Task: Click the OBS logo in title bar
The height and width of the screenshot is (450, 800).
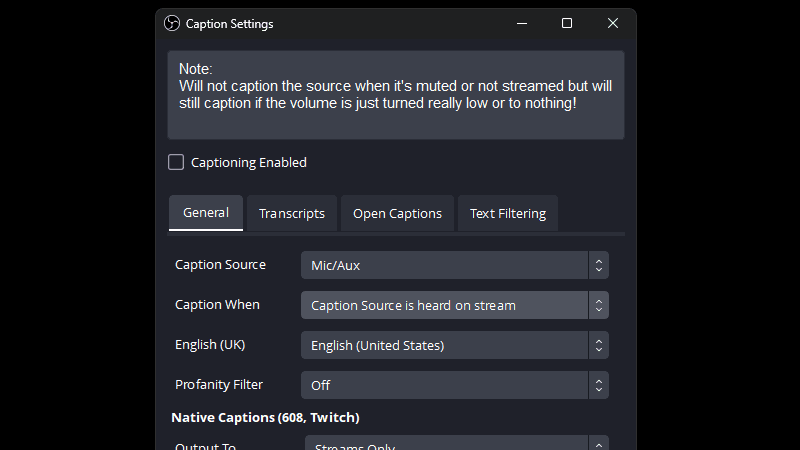Action: 171,23
